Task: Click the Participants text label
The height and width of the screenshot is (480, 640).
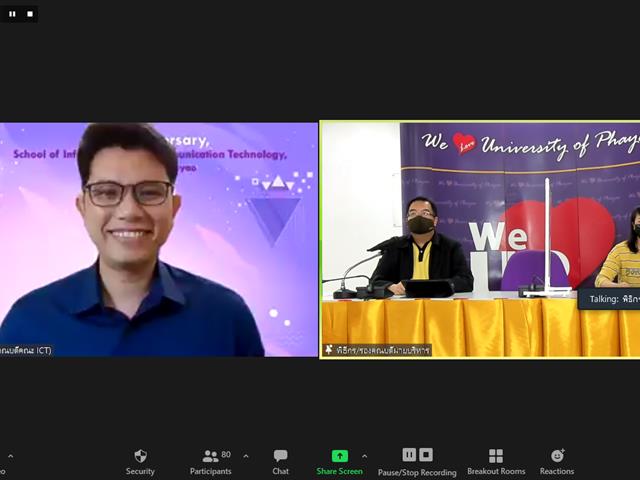Action: pyautogui.click(x=211, y=471)
